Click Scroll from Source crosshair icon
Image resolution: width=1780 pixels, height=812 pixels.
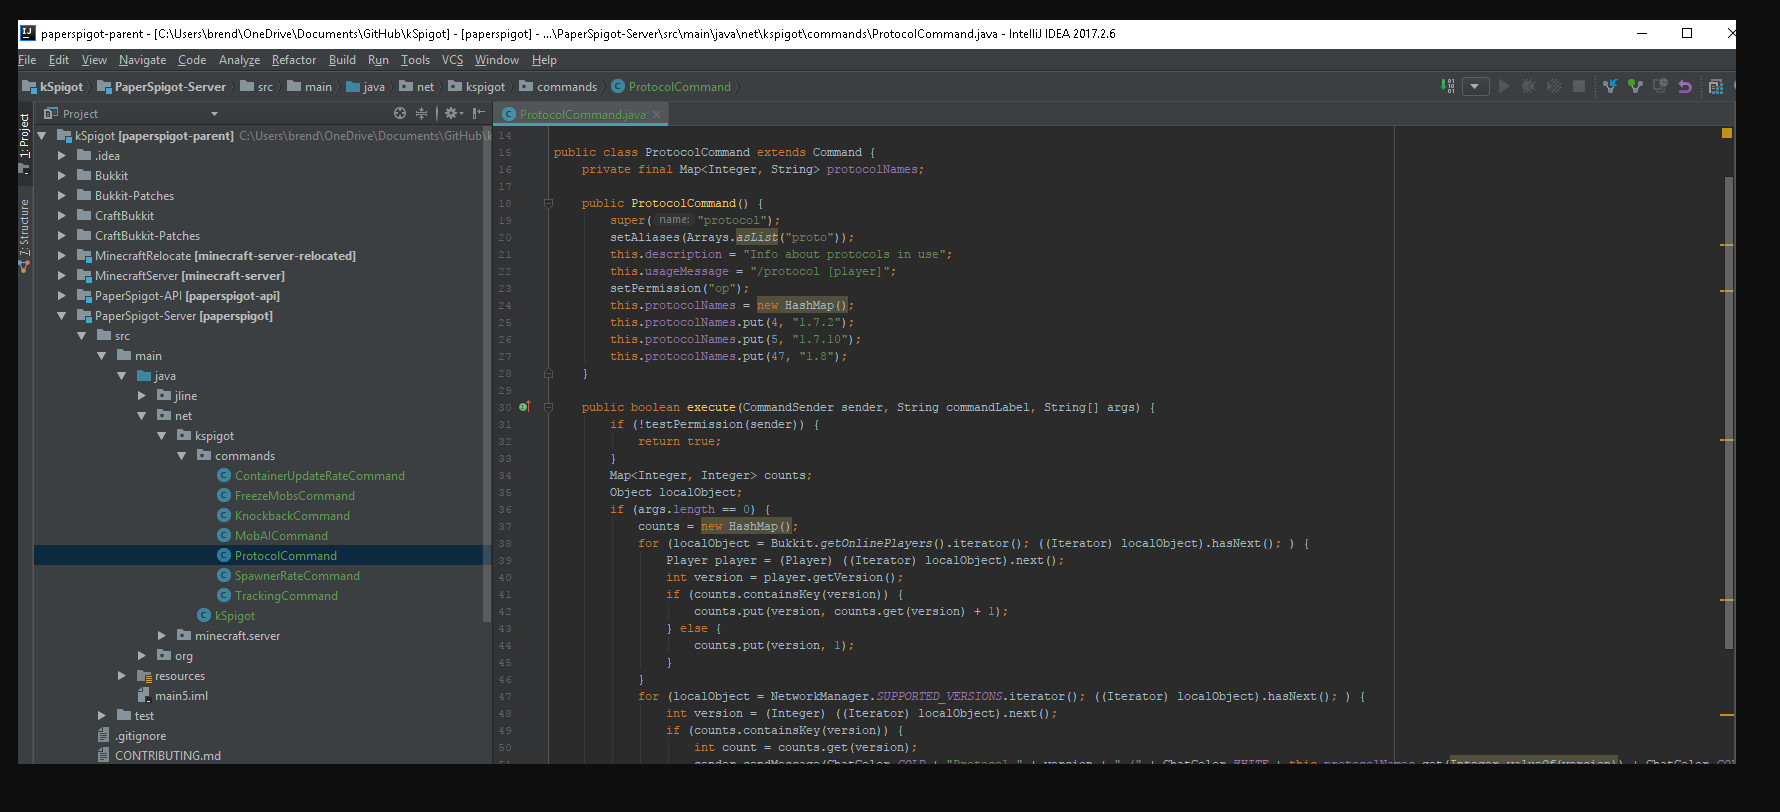click(x=400, y=114)
